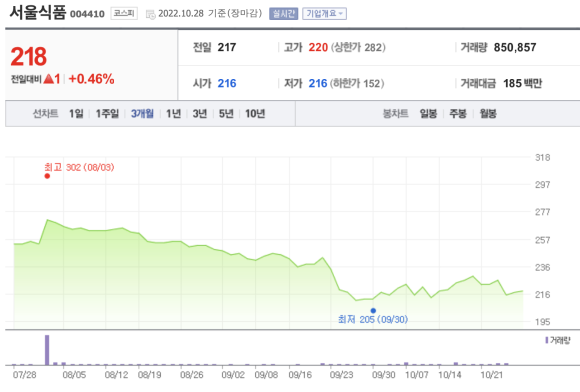Toggle the 실시간 real-time button
This screenshot has height=392, width=580.
click(283, 14)
